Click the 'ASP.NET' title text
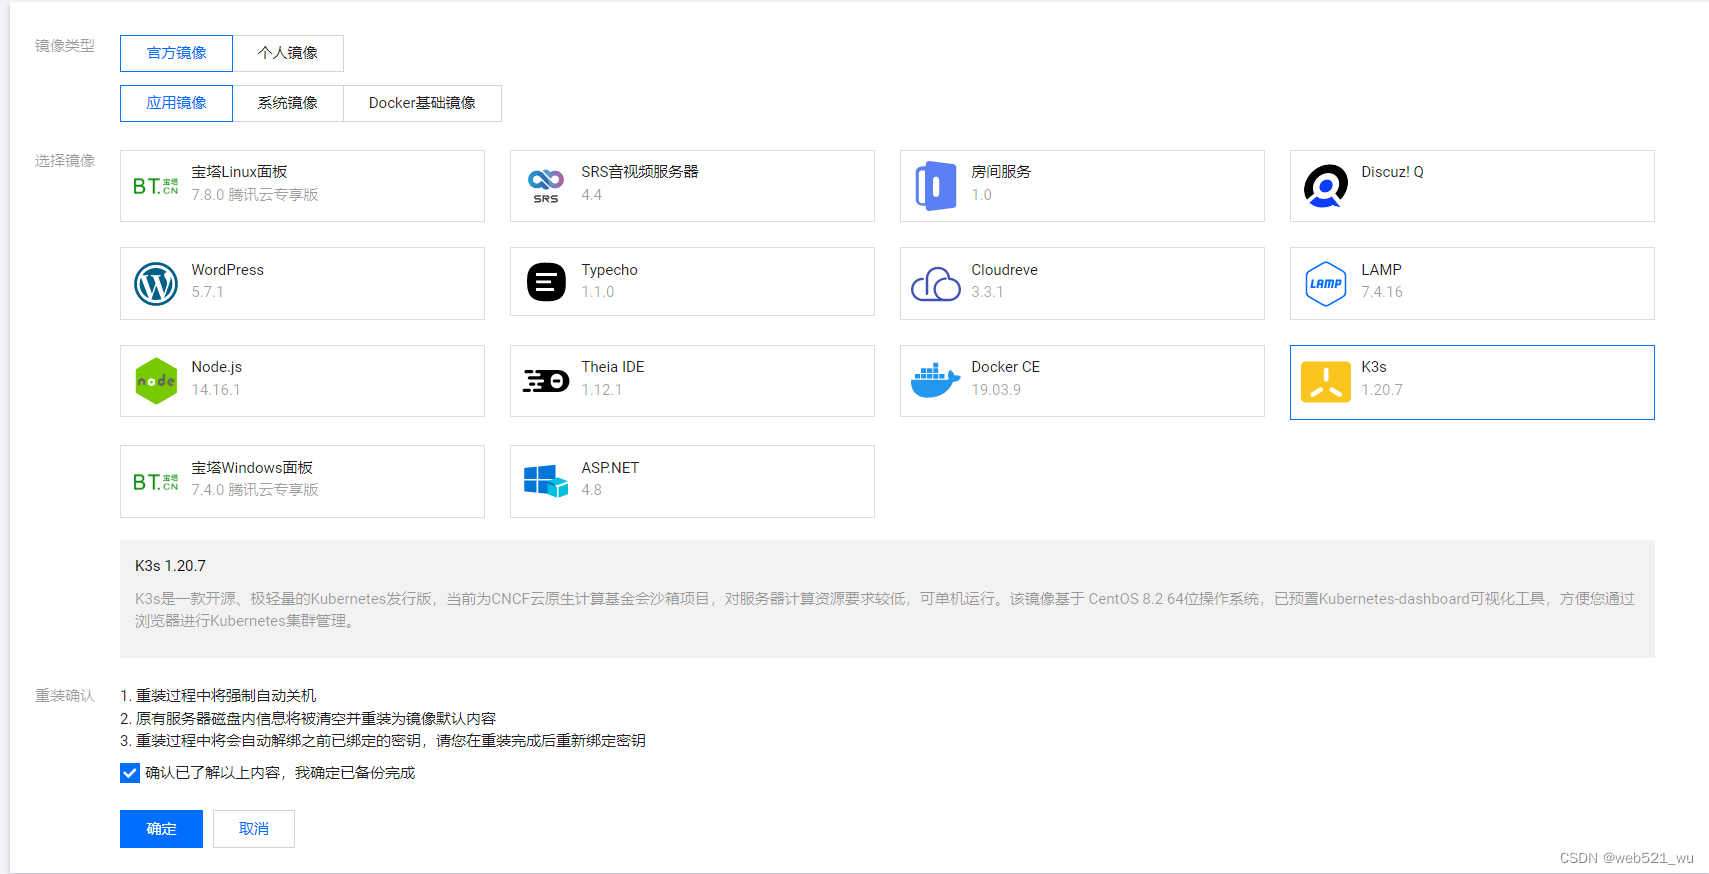The height and width of the screenshot is (874, 1709). click(610, 468)
